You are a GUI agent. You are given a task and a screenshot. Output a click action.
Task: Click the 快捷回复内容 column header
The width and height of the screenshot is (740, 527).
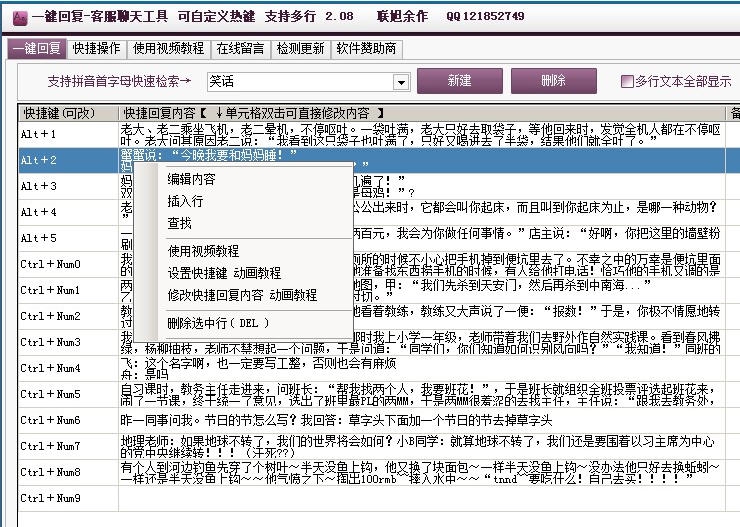421,113
